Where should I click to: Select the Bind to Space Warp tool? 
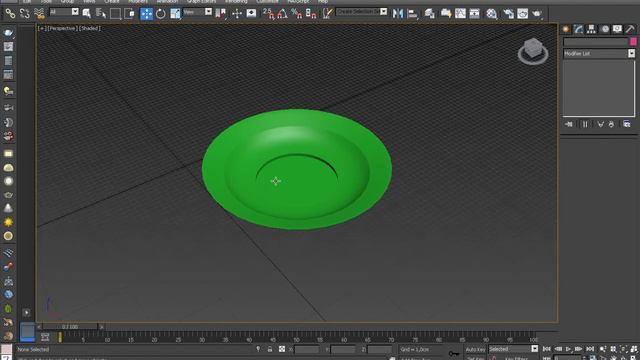(x=39, y=14)
